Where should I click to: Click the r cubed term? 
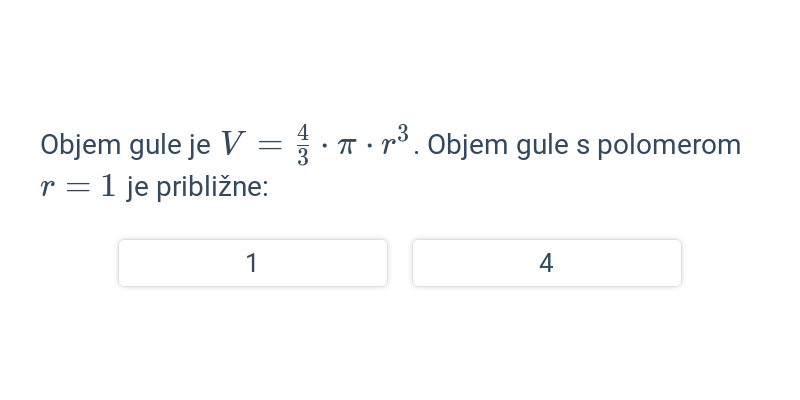[395, 141]
